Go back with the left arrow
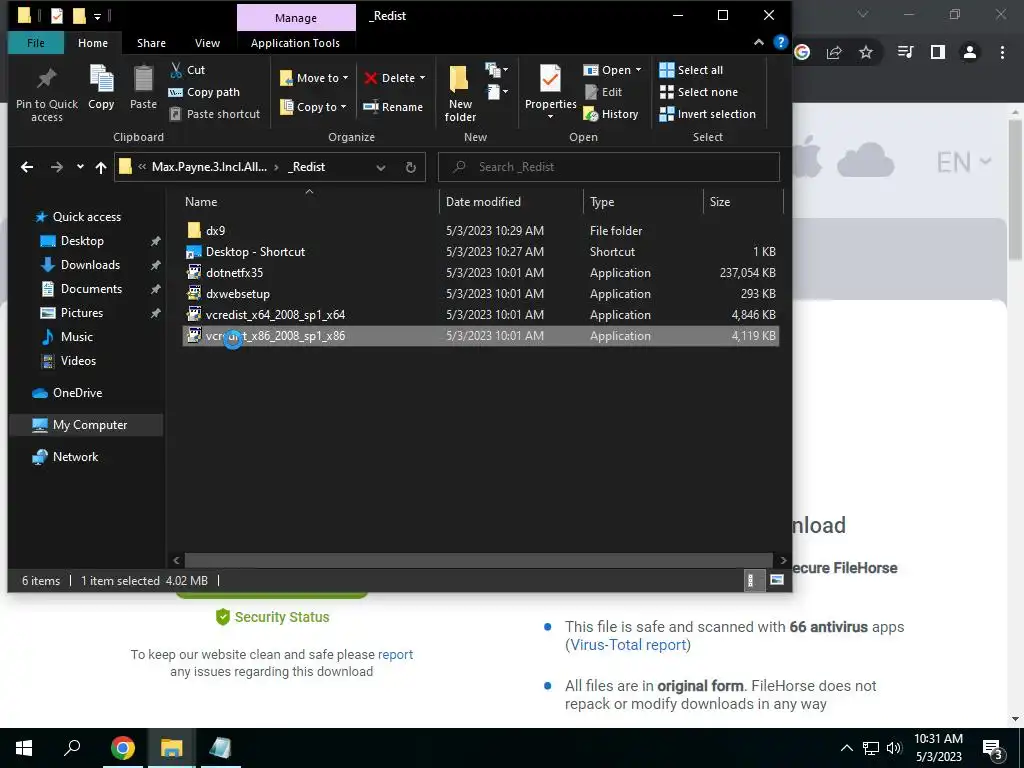The image size is (1024, 768). coord(27,167)
